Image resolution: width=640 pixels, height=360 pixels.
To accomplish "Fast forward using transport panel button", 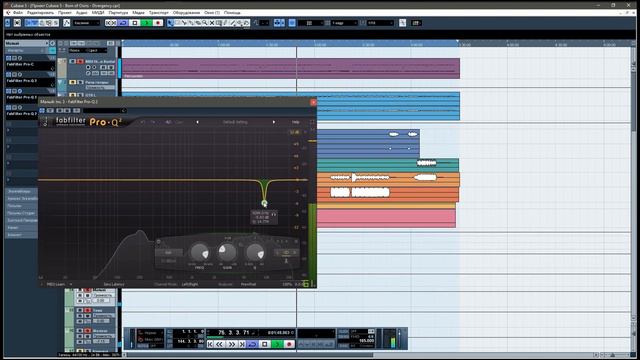I will point(231,344).
